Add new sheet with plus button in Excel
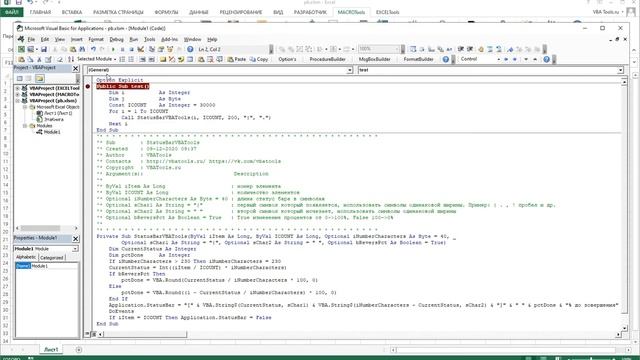Image resolution: width=640 pixels, height=360 pixels. [79, 349]
